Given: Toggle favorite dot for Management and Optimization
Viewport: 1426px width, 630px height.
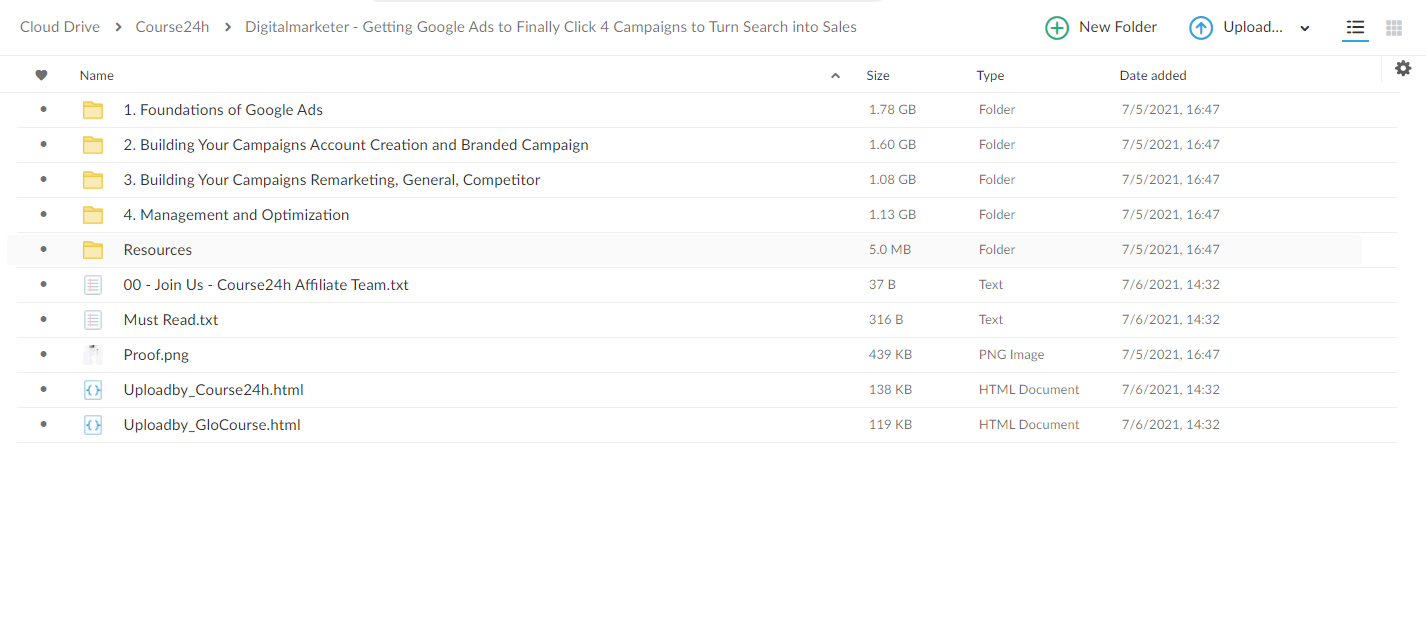Looking at the screenshot, I should click(x=43, y=215).
